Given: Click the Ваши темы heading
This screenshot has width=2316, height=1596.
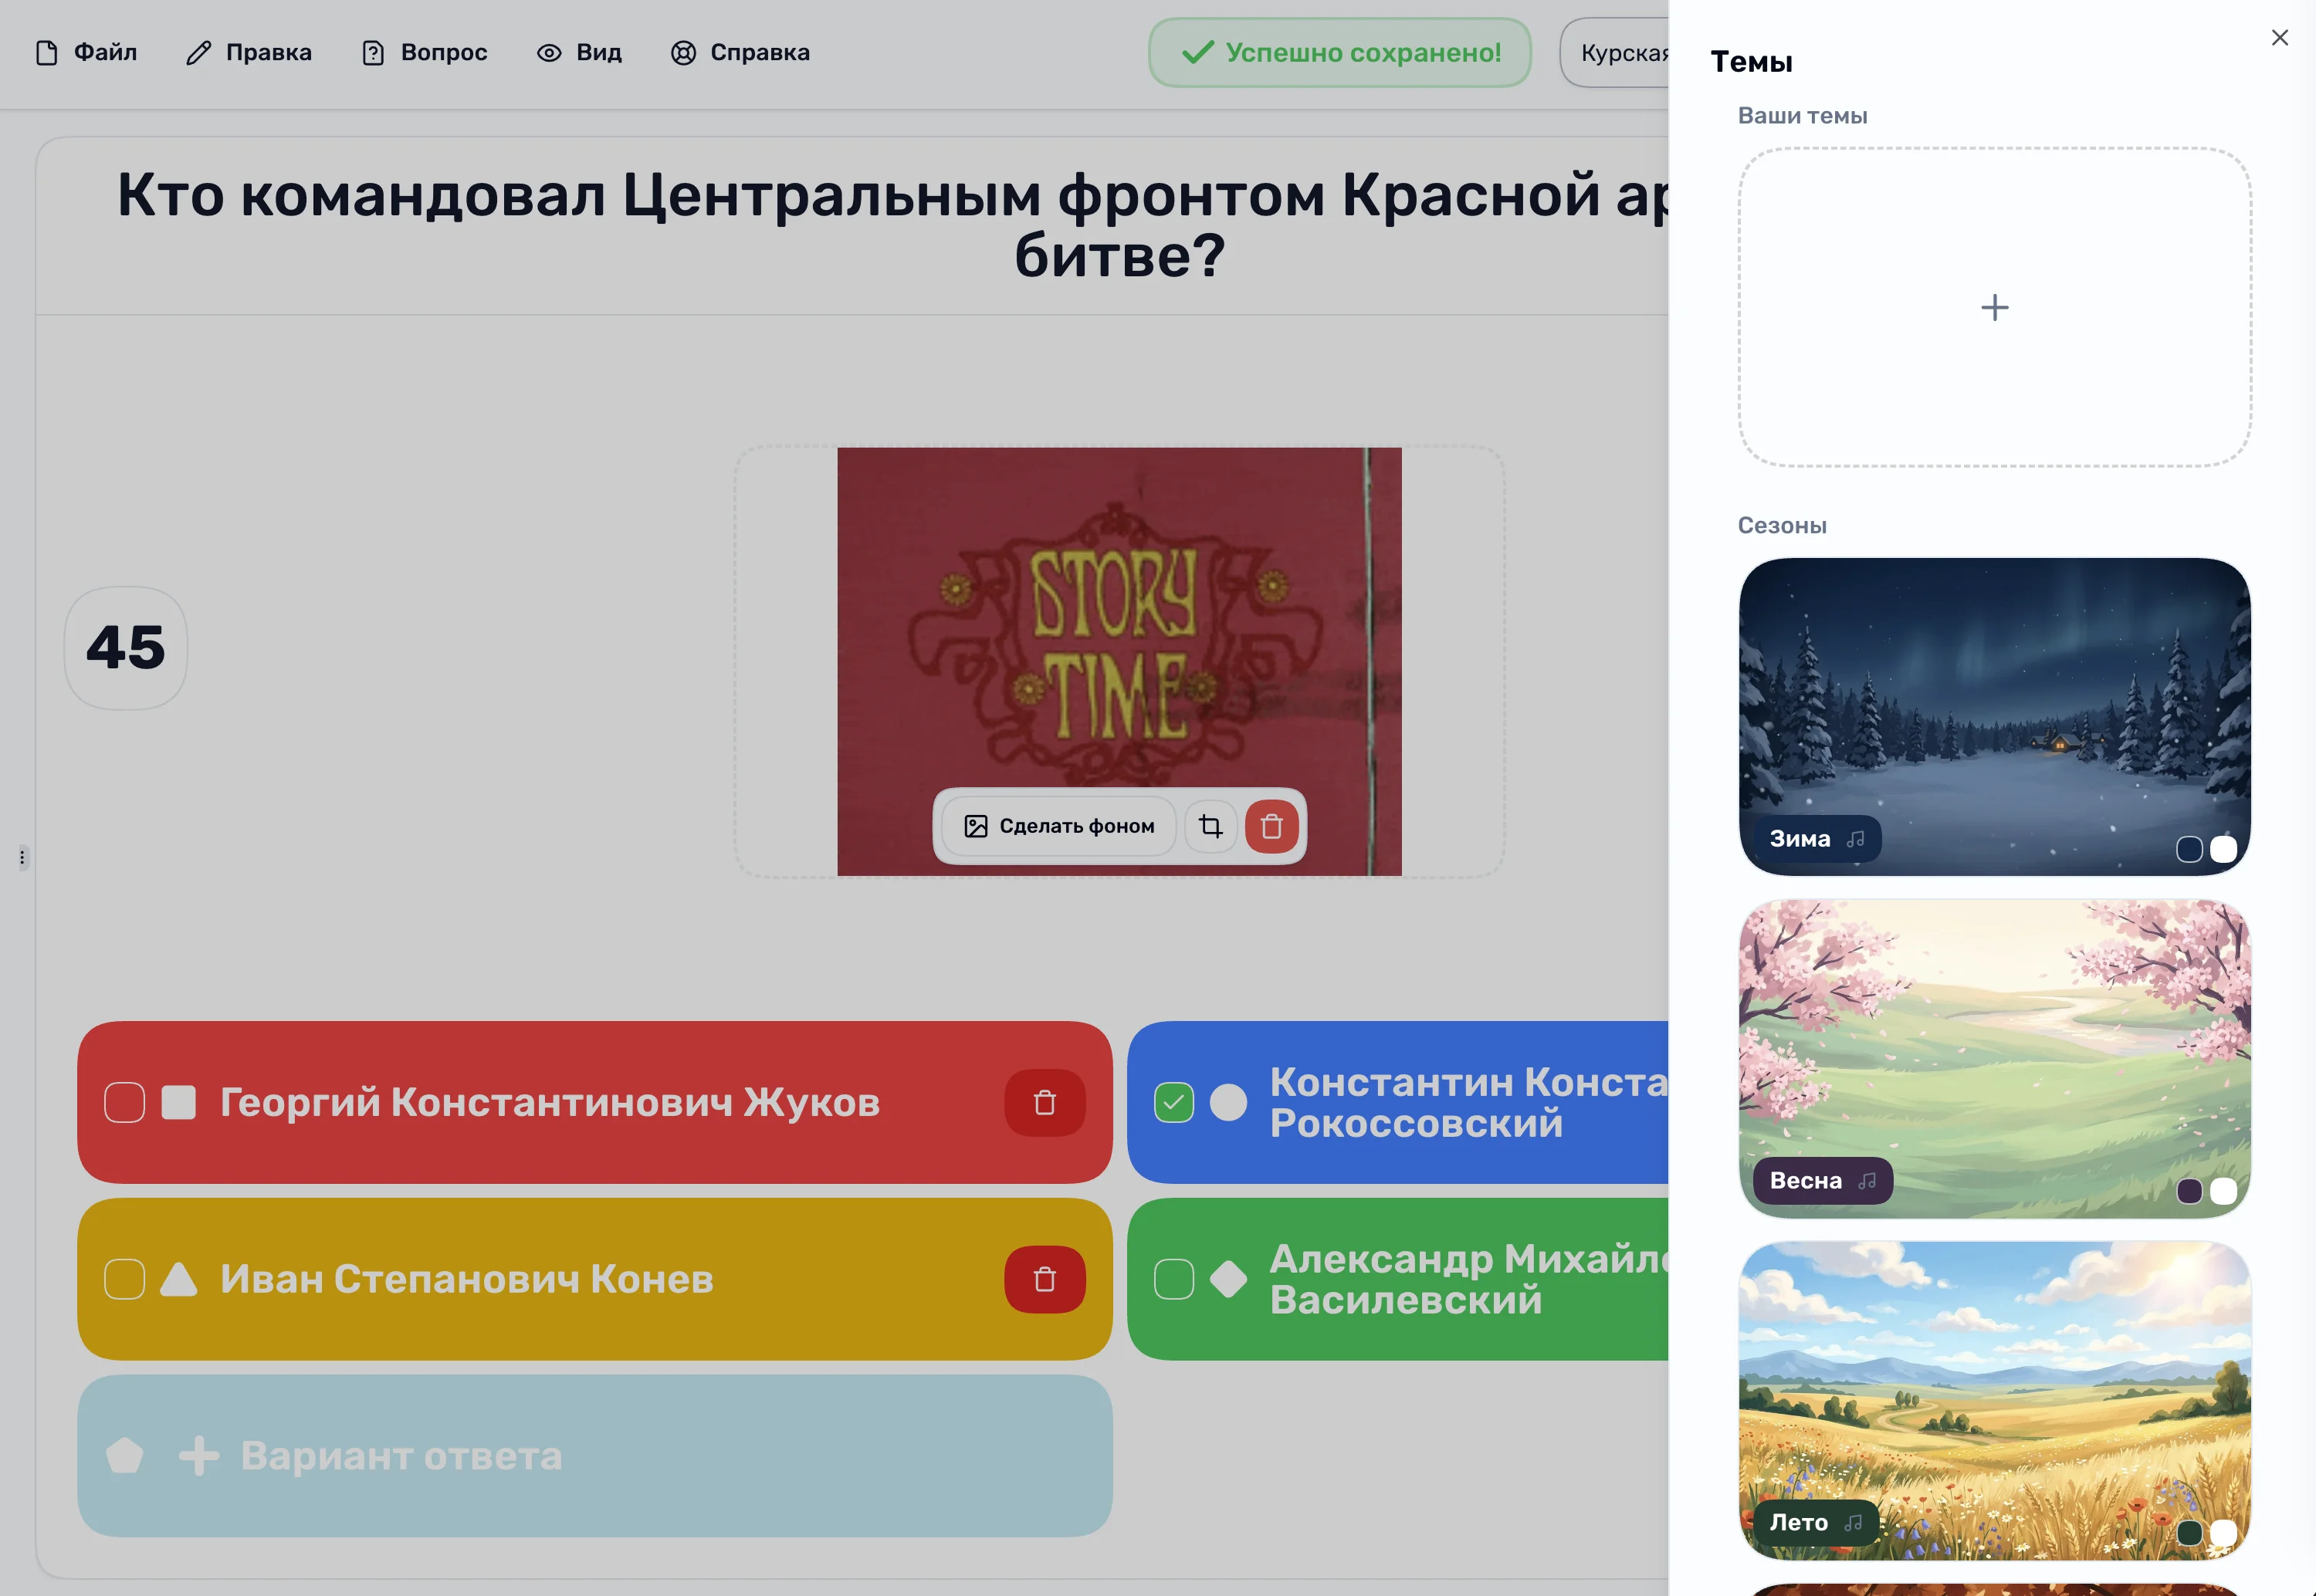Looking at the screenshot, I should 1802,115.
